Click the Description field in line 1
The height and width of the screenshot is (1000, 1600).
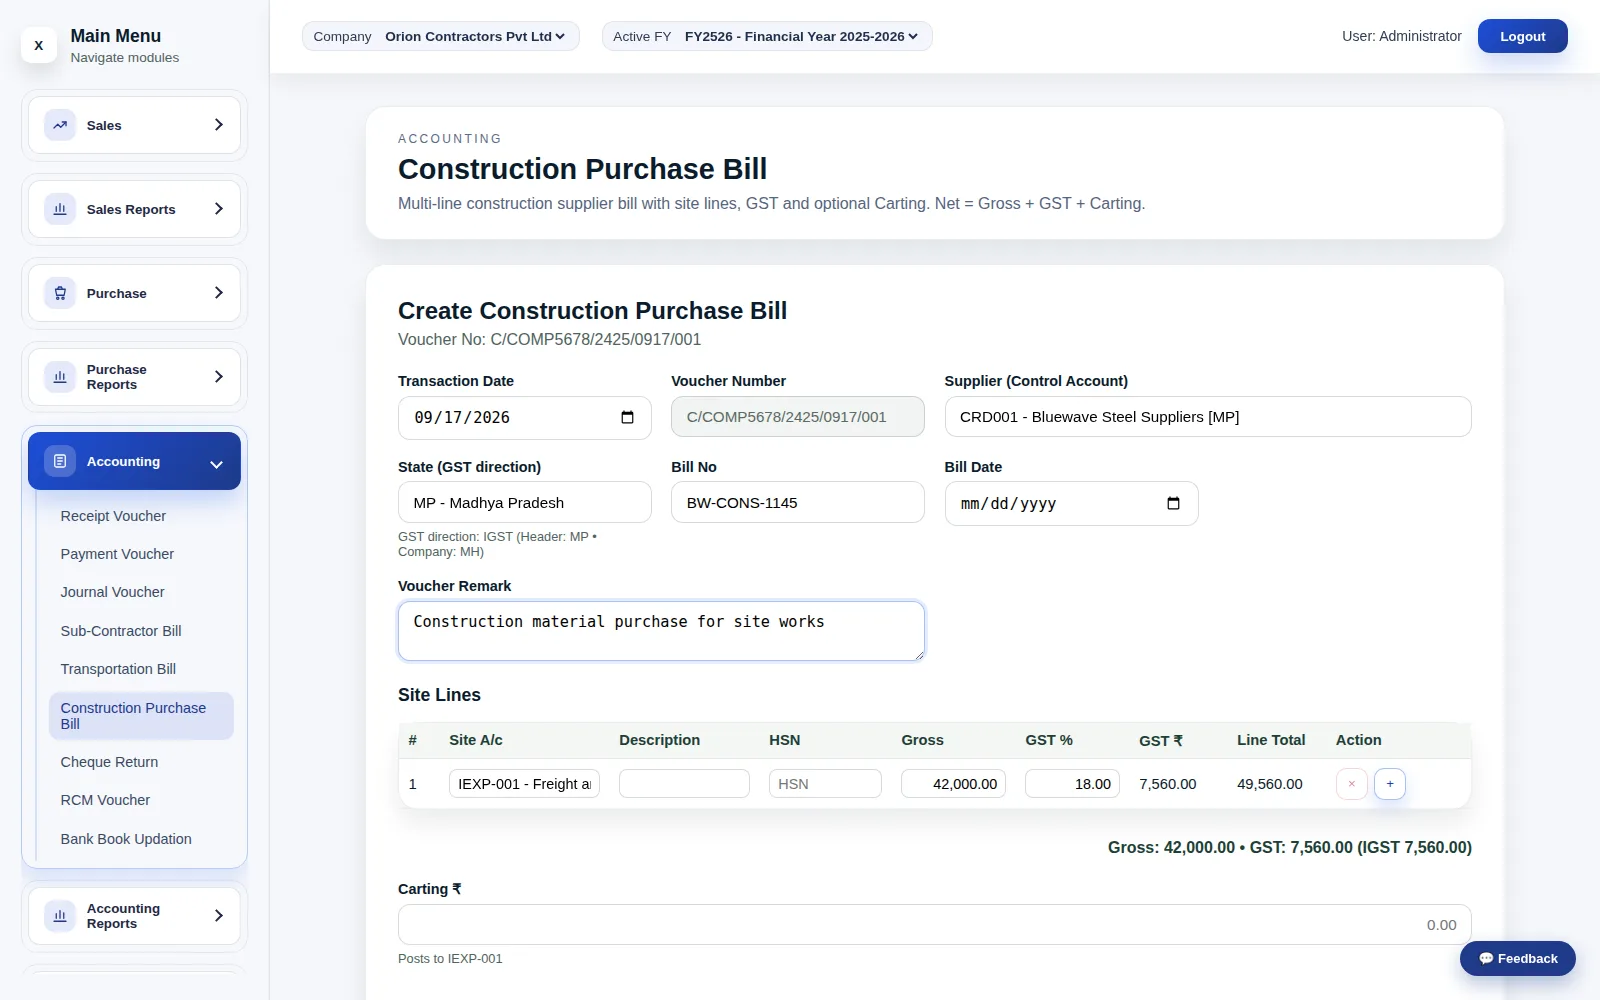point(684,784)
